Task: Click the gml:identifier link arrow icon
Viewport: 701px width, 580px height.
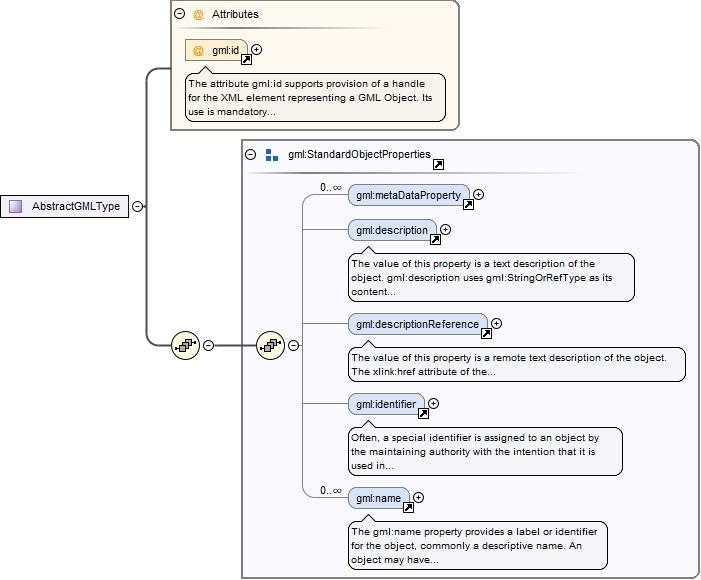Action: pos(423,413)
